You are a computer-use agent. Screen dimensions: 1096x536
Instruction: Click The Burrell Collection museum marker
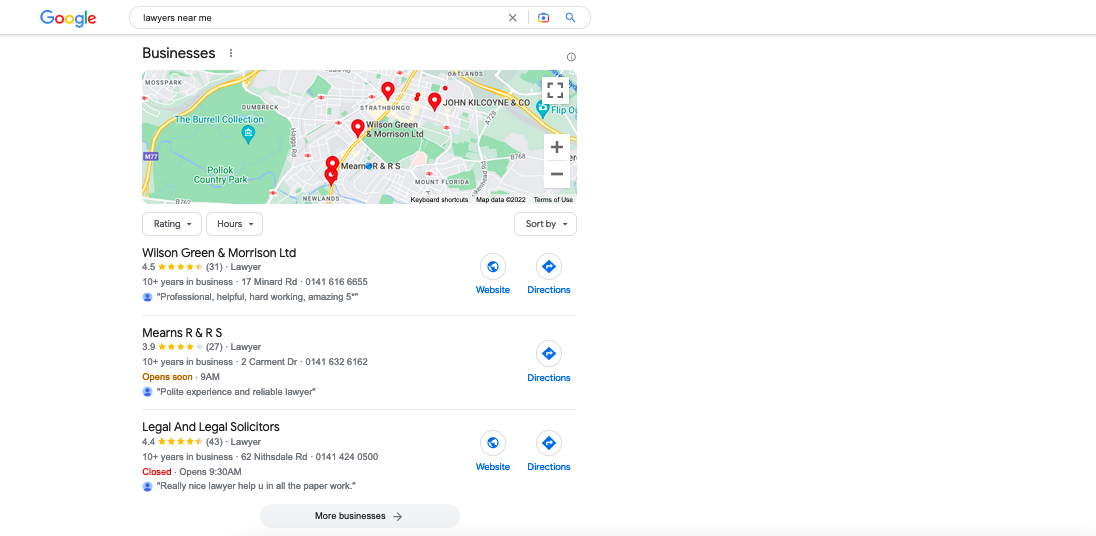click(247, 133)
